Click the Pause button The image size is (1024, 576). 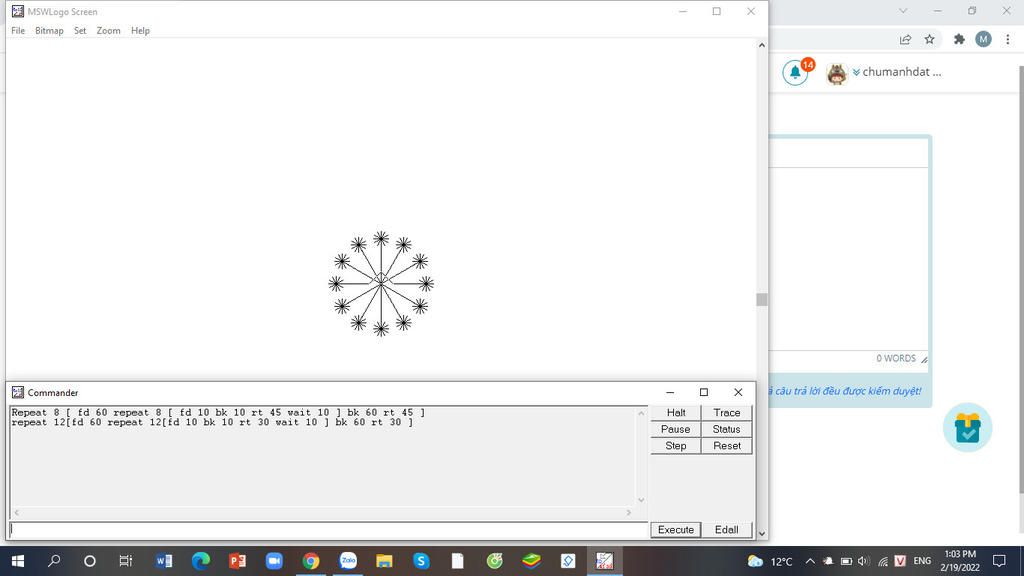(x=676, y=429)
